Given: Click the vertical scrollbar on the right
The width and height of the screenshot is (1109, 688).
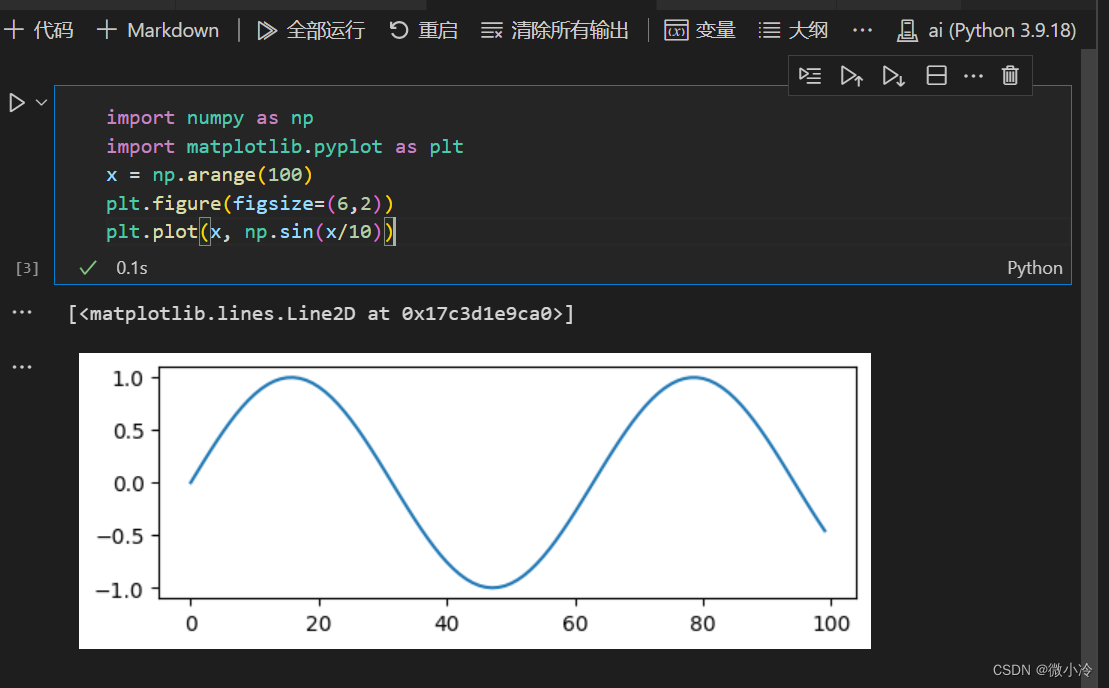Looking at the screenshot, I should point(1088,368).
